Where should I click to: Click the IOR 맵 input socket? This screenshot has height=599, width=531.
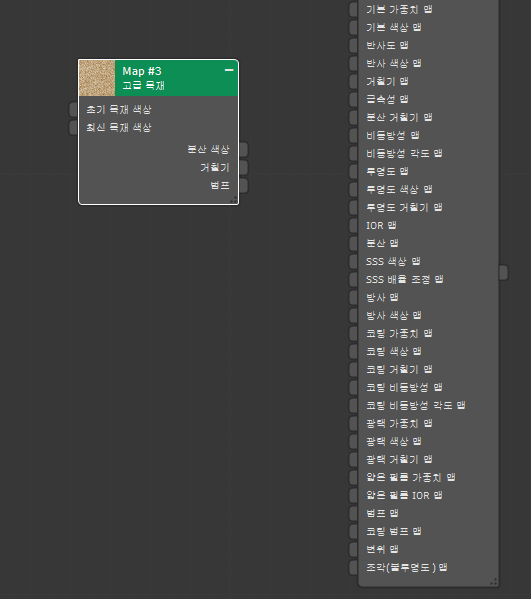pyautogui.click(x=354, y=225)
